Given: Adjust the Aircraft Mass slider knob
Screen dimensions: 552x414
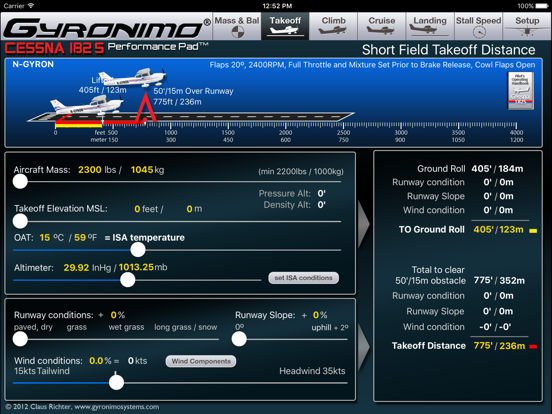Looking at the screenshot, I should [20, 182].
